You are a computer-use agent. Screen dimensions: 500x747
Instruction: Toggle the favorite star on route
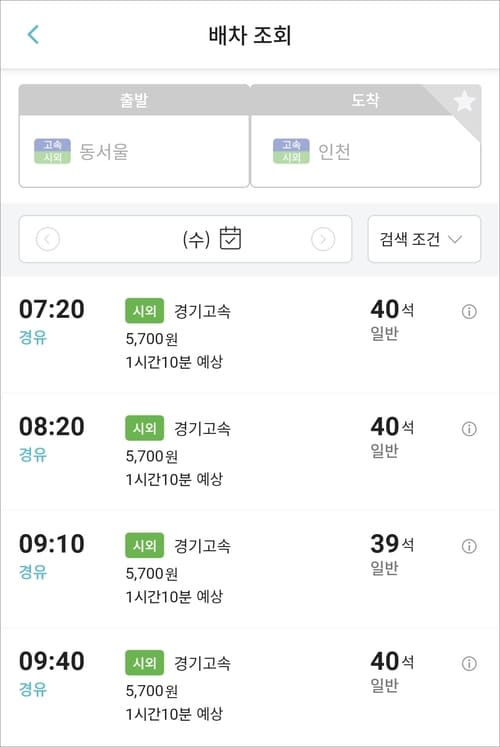(463, 101)
